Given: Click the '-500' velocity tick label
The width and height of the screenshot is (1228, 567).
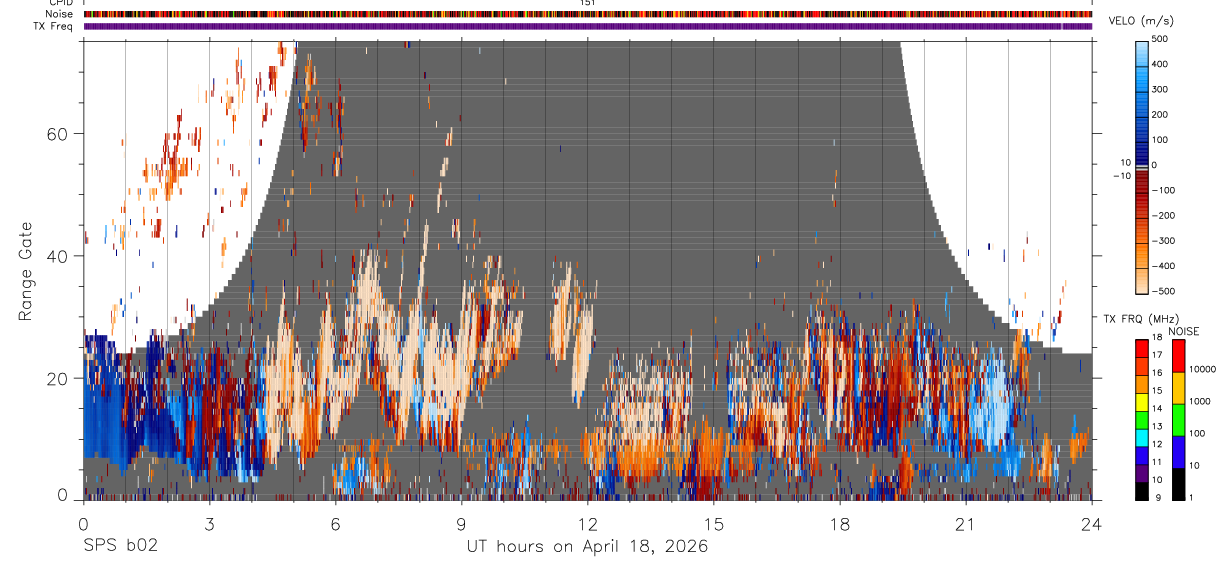Looking at the screenshot, I should coord(1163,291).
